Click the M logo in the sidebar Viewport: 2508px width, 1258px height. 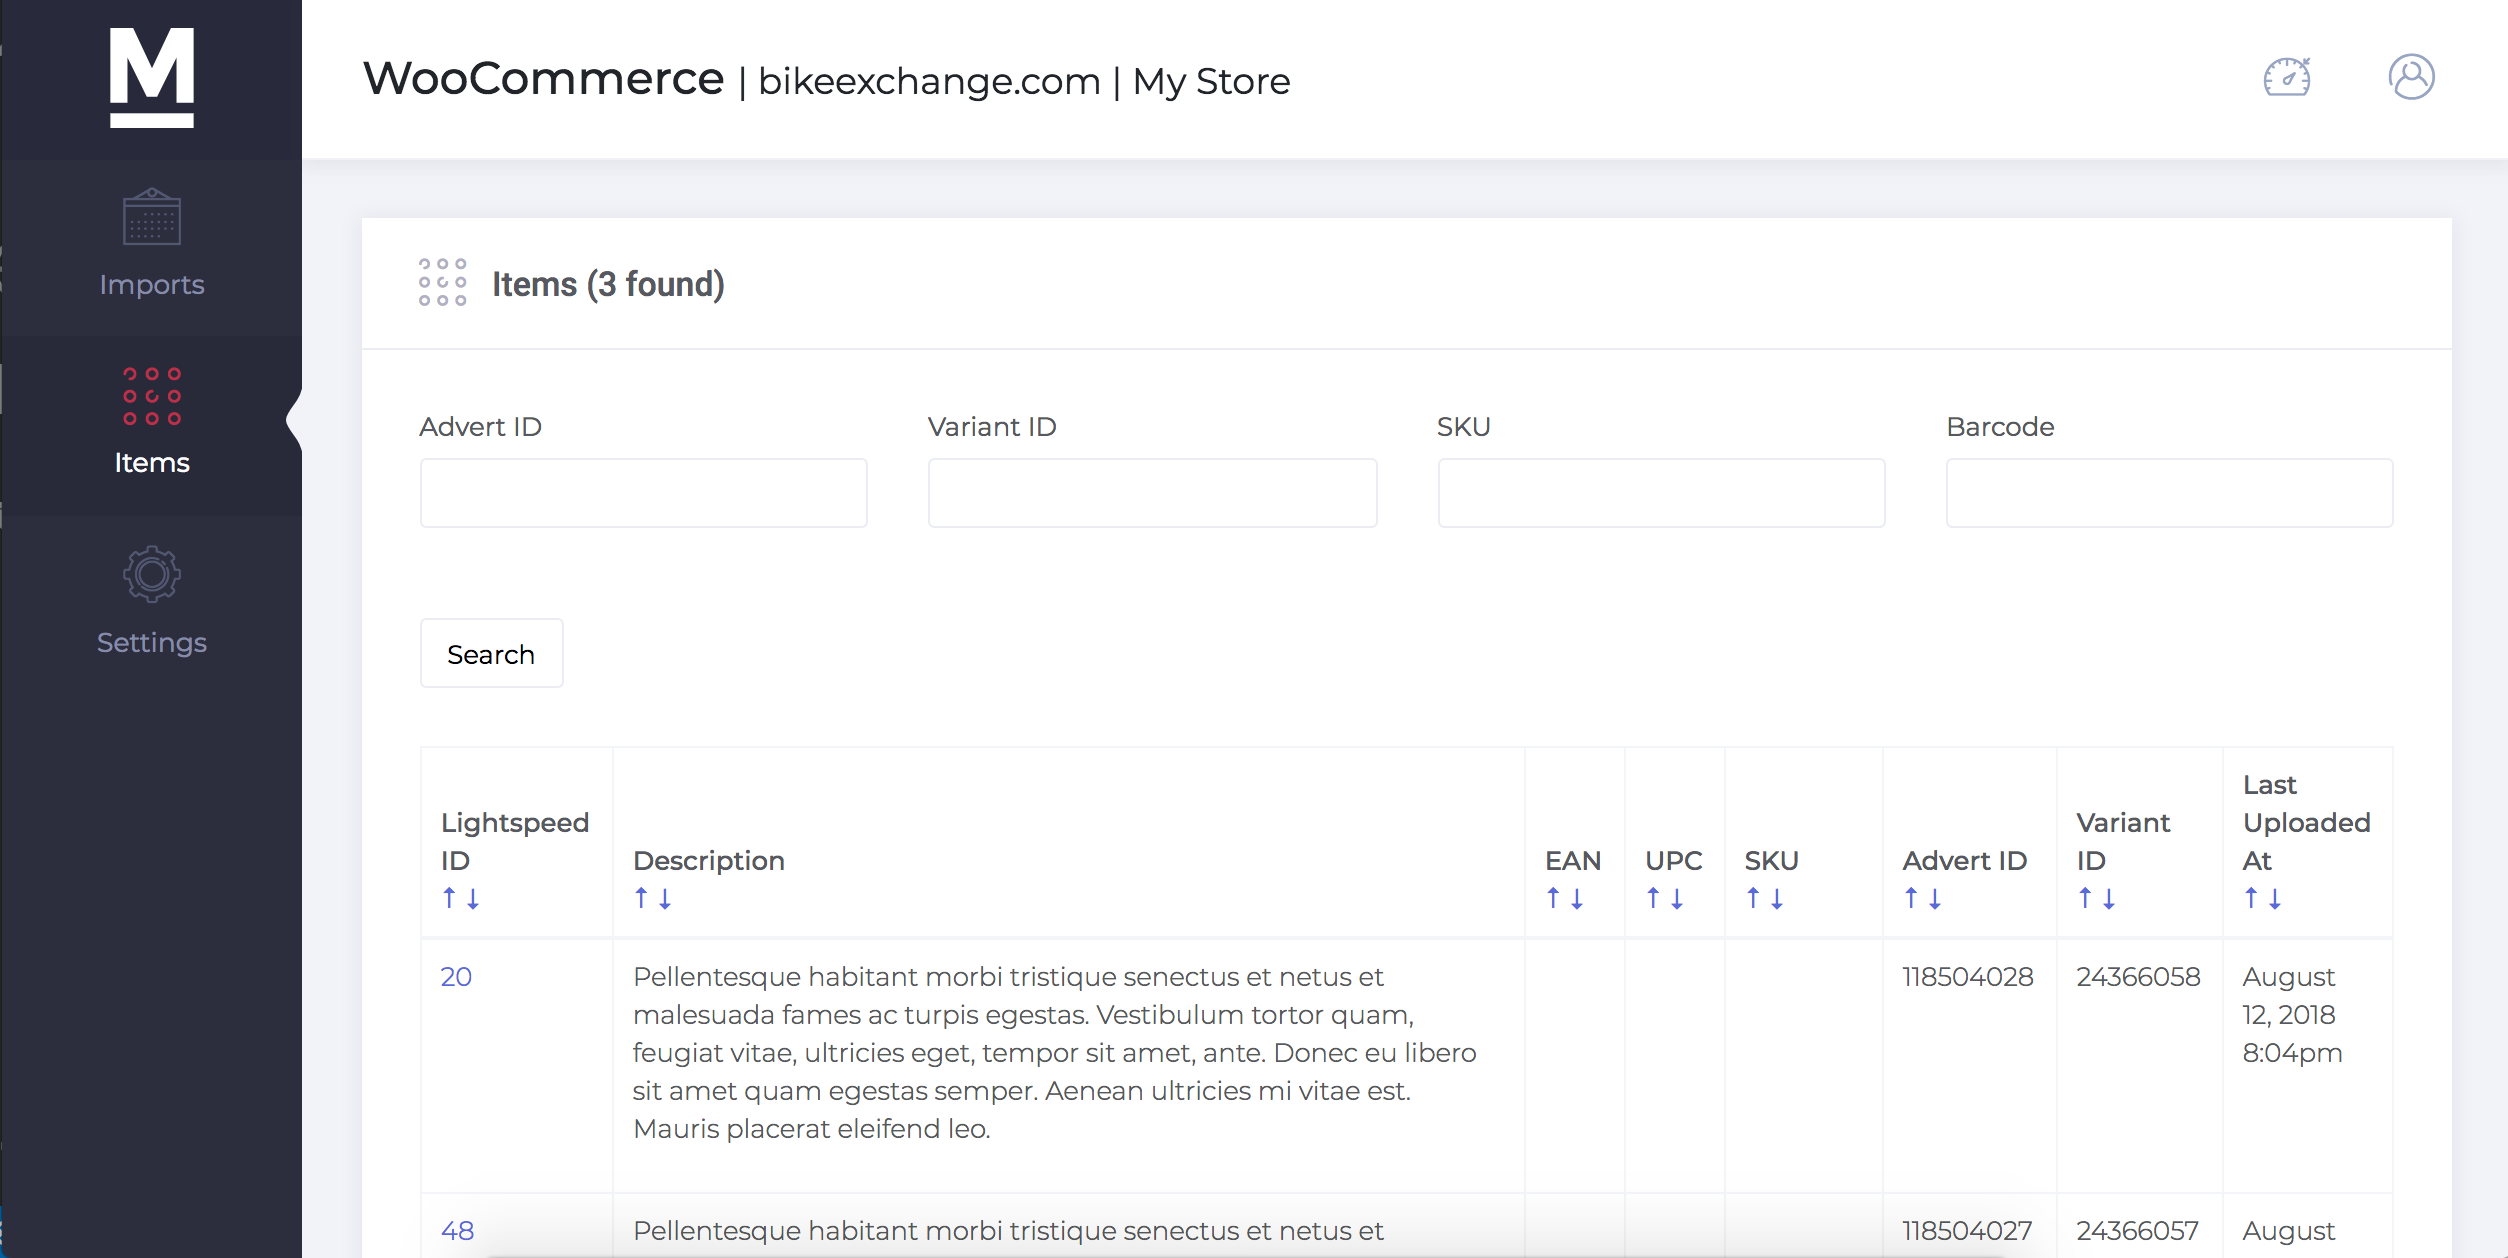pos(152,77)
